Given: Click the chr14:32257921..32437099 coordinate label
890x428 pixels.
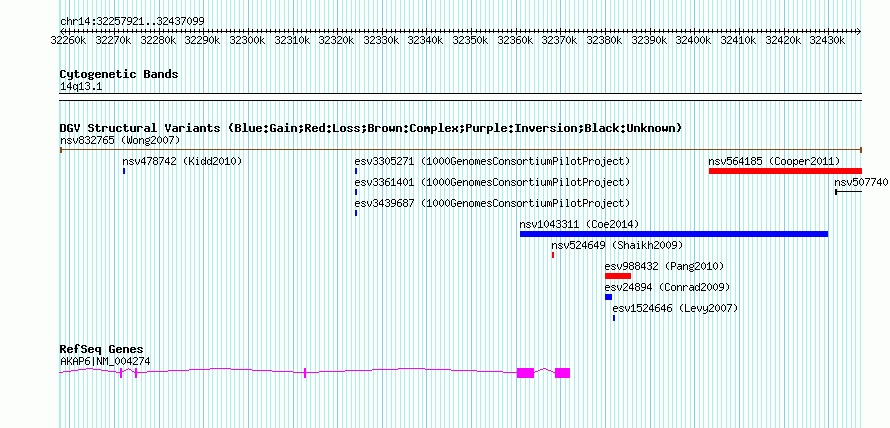Looking at the screenshot, I should coord(132,21).
